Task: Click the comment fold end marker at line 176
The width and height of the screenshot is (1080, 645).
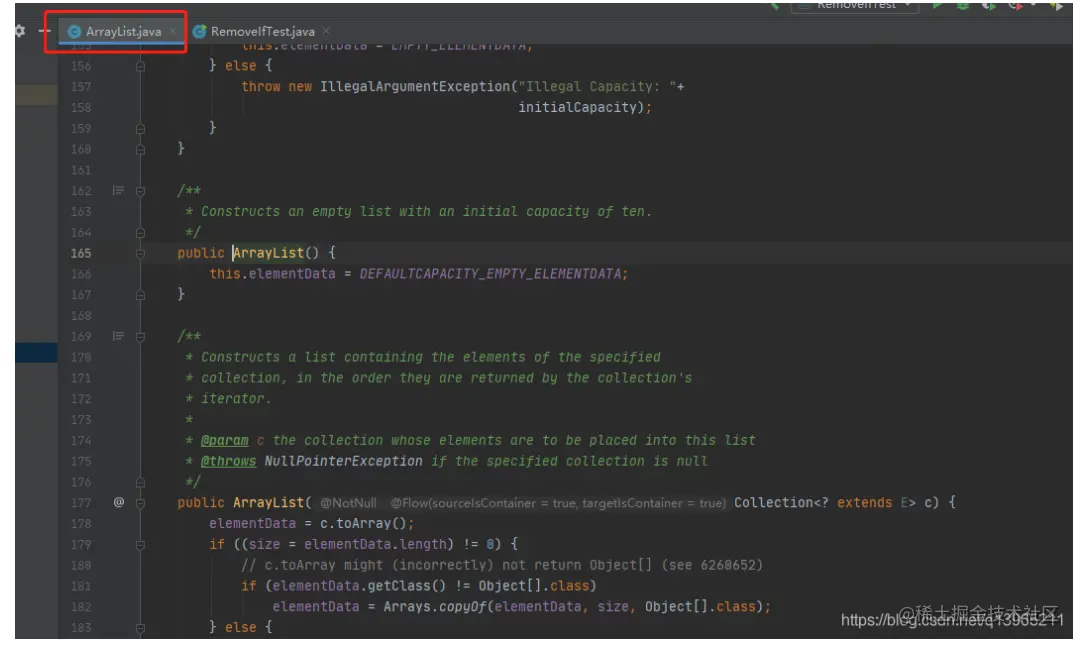Action: coord(141,482)
